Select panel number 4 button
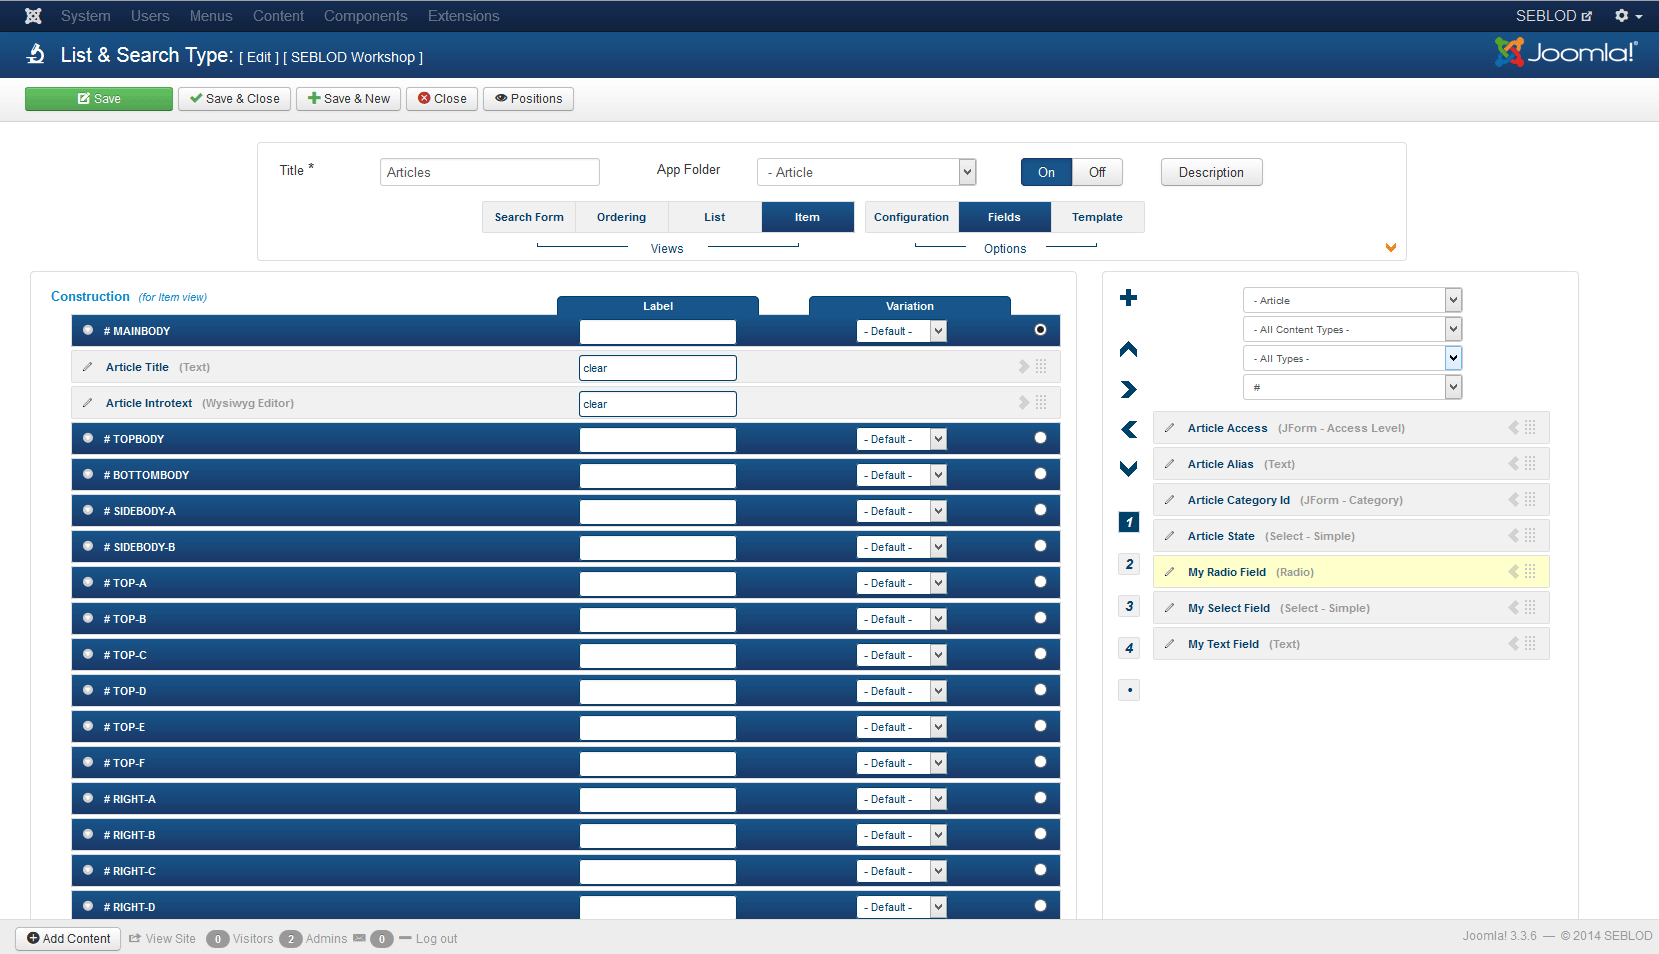The image size is (1659, 954). tap(1129, 648)
